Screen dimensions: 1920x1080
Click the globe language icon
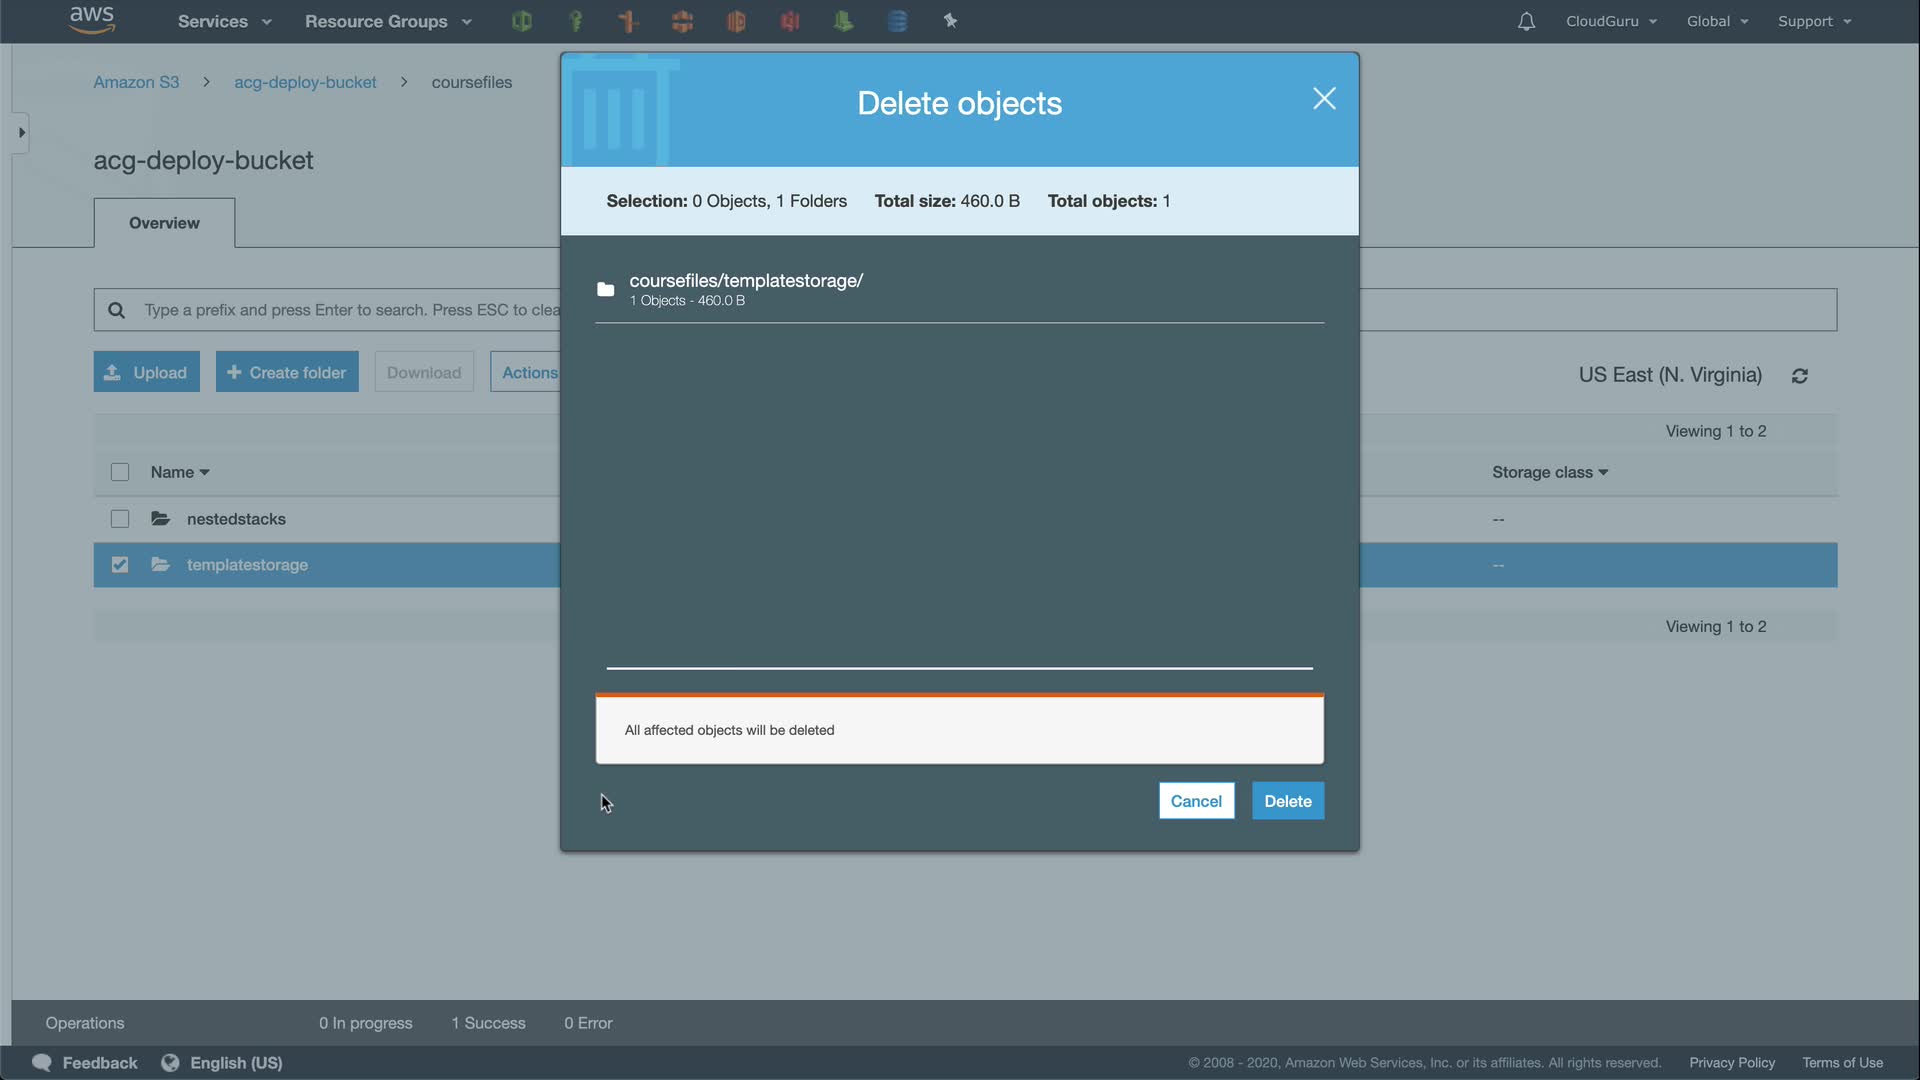pyautogui.click(x=170, y=1063)
